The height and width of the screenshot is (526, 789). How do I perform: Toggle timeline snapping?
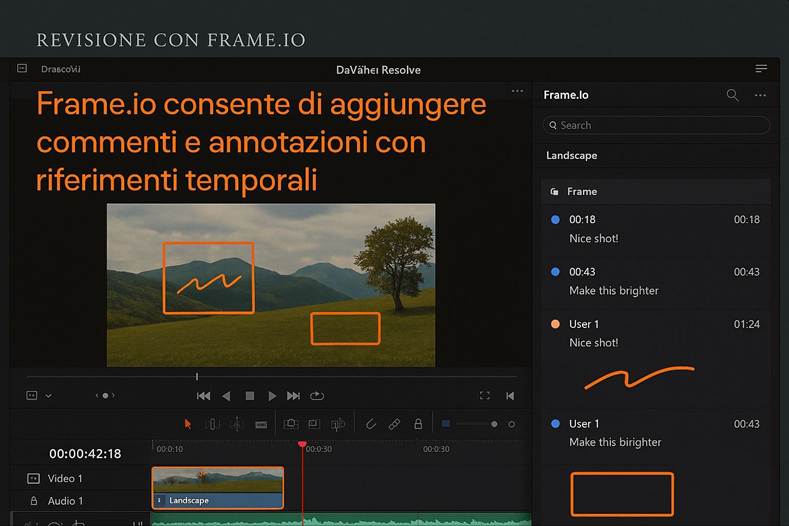pyautogui.click(x=371, y=424)
